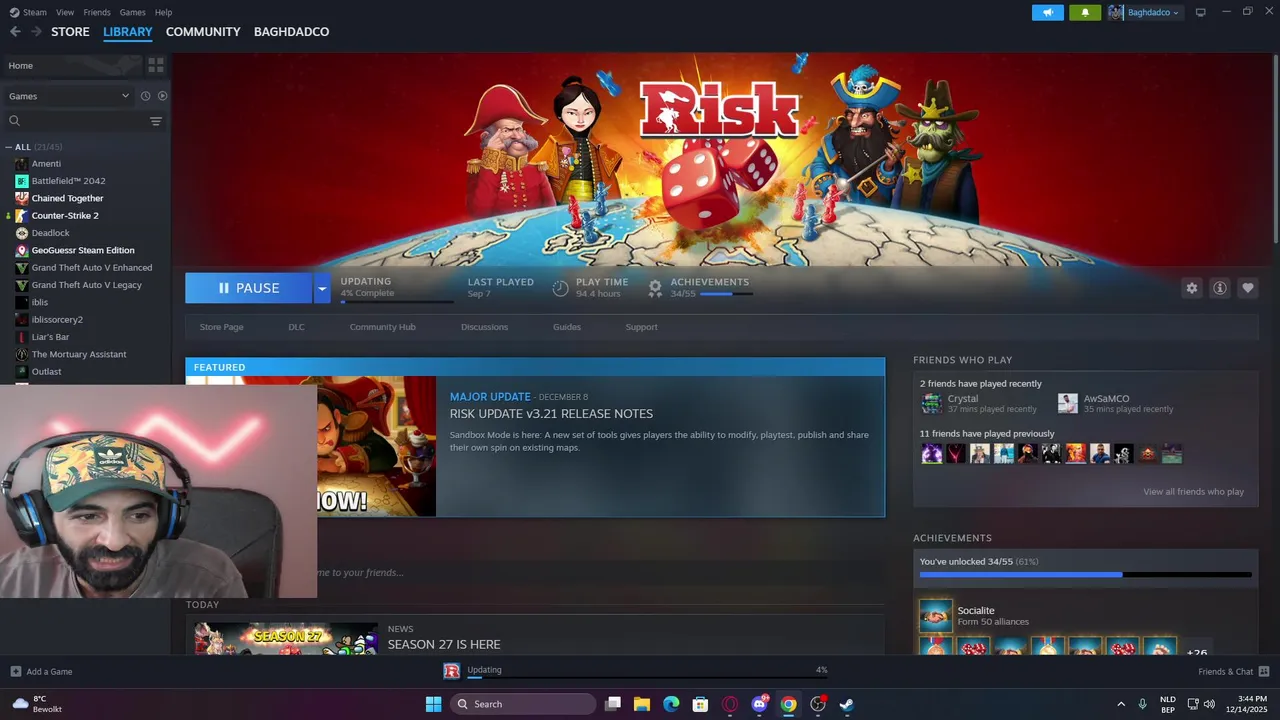
Task: Open RISK Community Hub link
Action: [382, 327]
